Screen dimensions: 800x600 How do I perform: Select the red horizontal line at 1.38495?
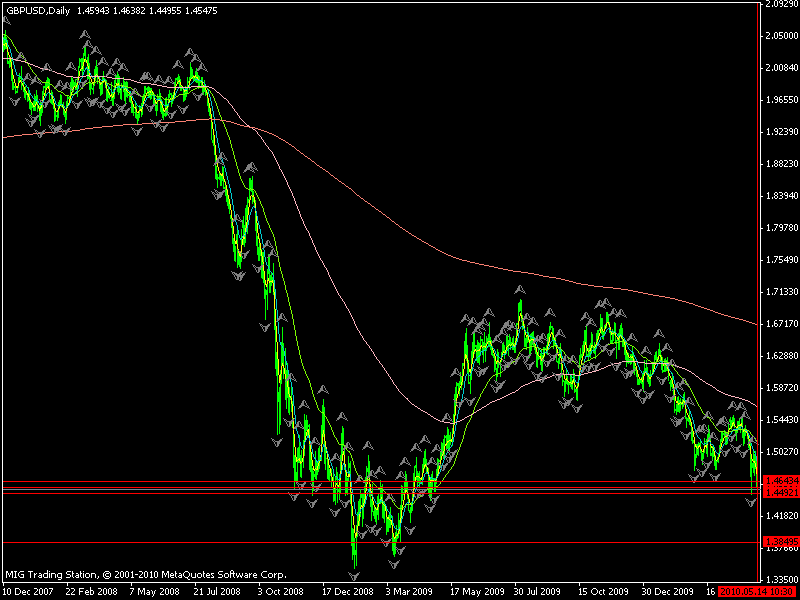[200, 543]
